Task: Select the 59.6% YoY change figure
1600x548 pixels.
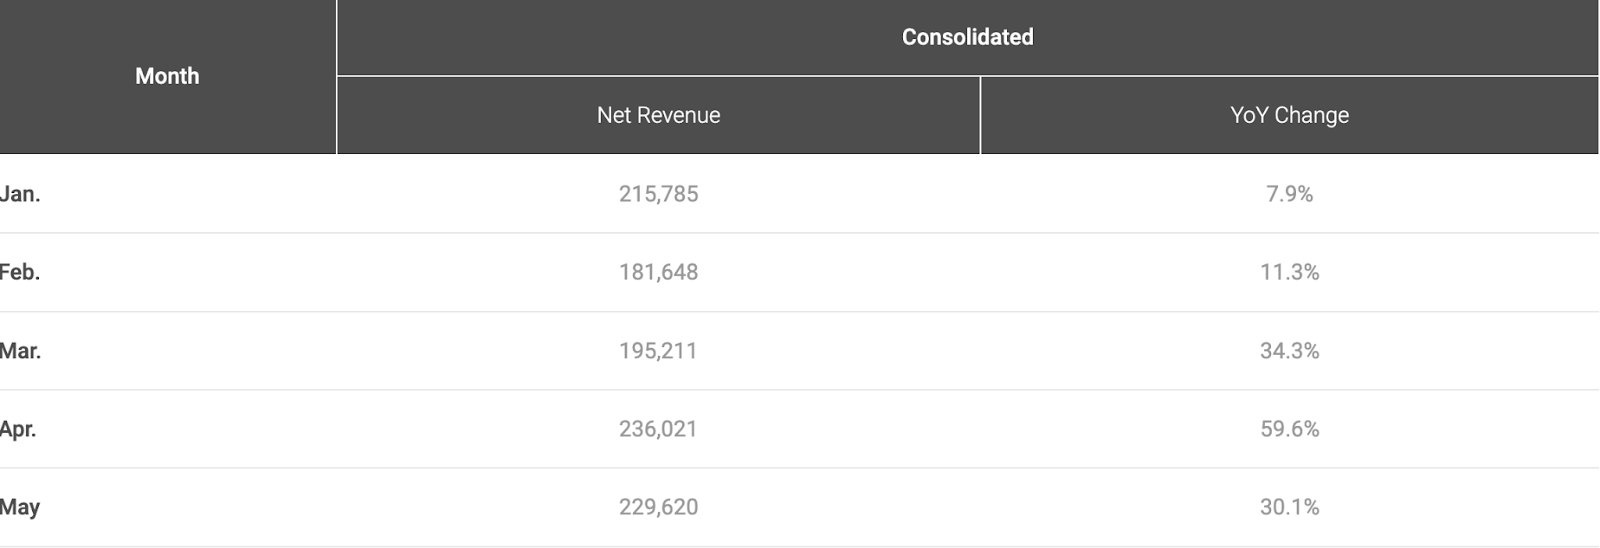Action: pos(1289,429)
